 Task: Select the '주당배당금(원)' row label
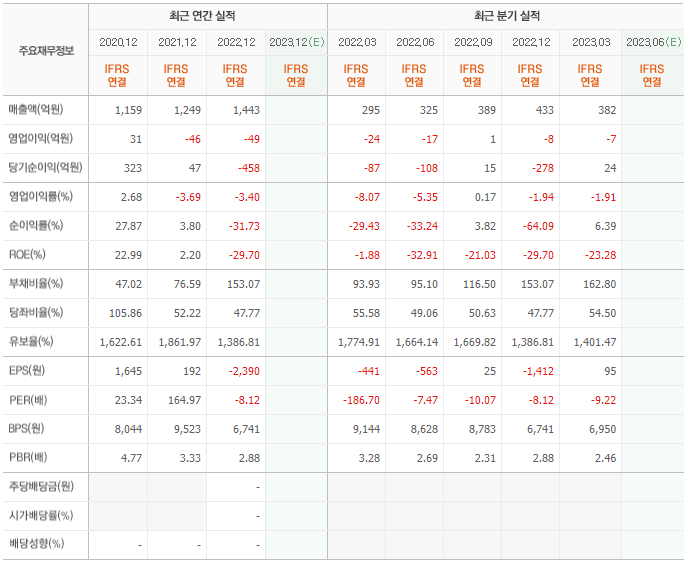(x=41, y=487)
